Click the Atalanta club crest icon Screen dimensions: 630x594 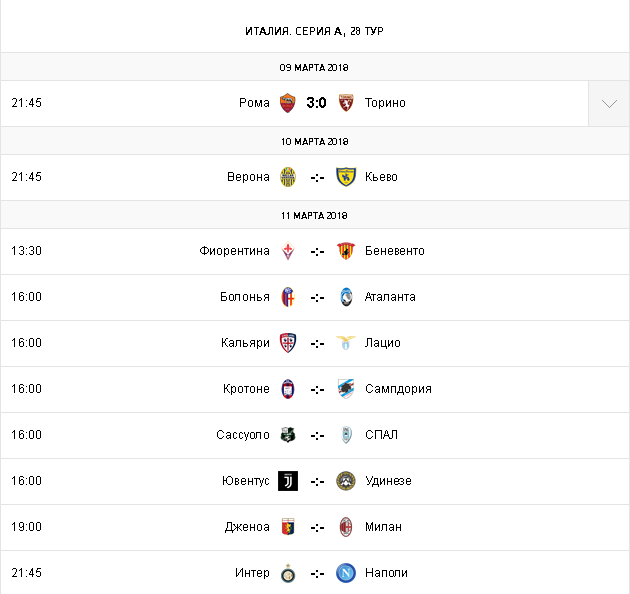(346, 297)
